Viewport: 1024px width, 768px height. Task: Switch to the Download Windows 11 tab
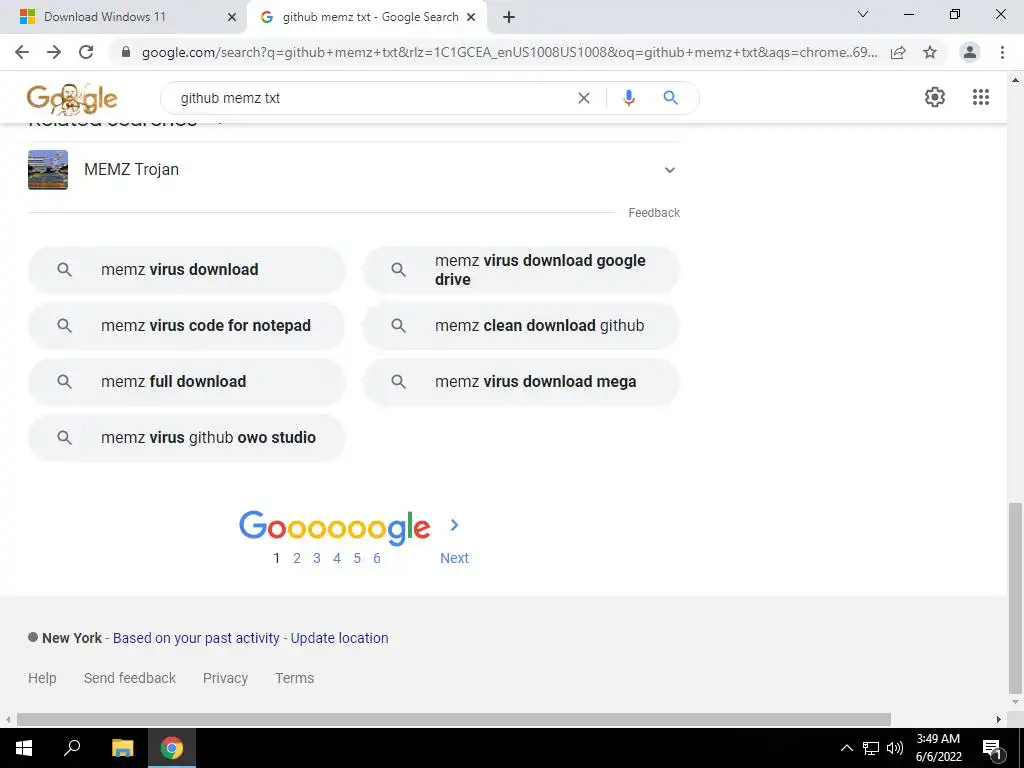(x=124, y=17)
